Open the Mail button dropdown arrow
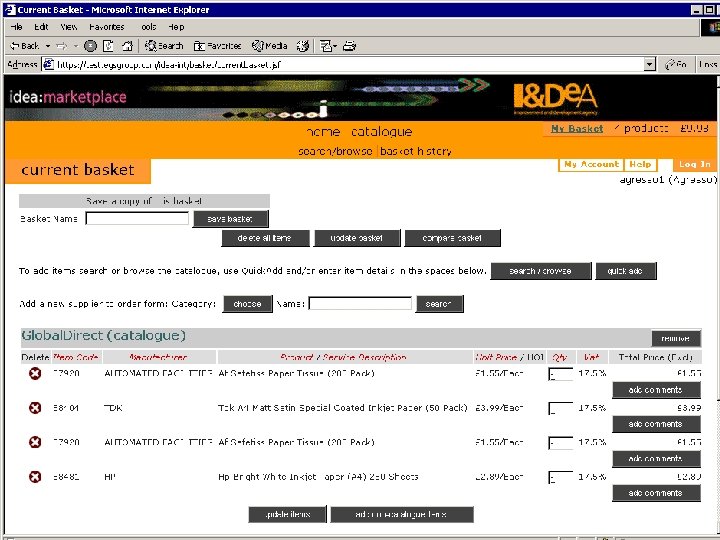This screenshot has height=540, width=720. click(x=335, y=46)
